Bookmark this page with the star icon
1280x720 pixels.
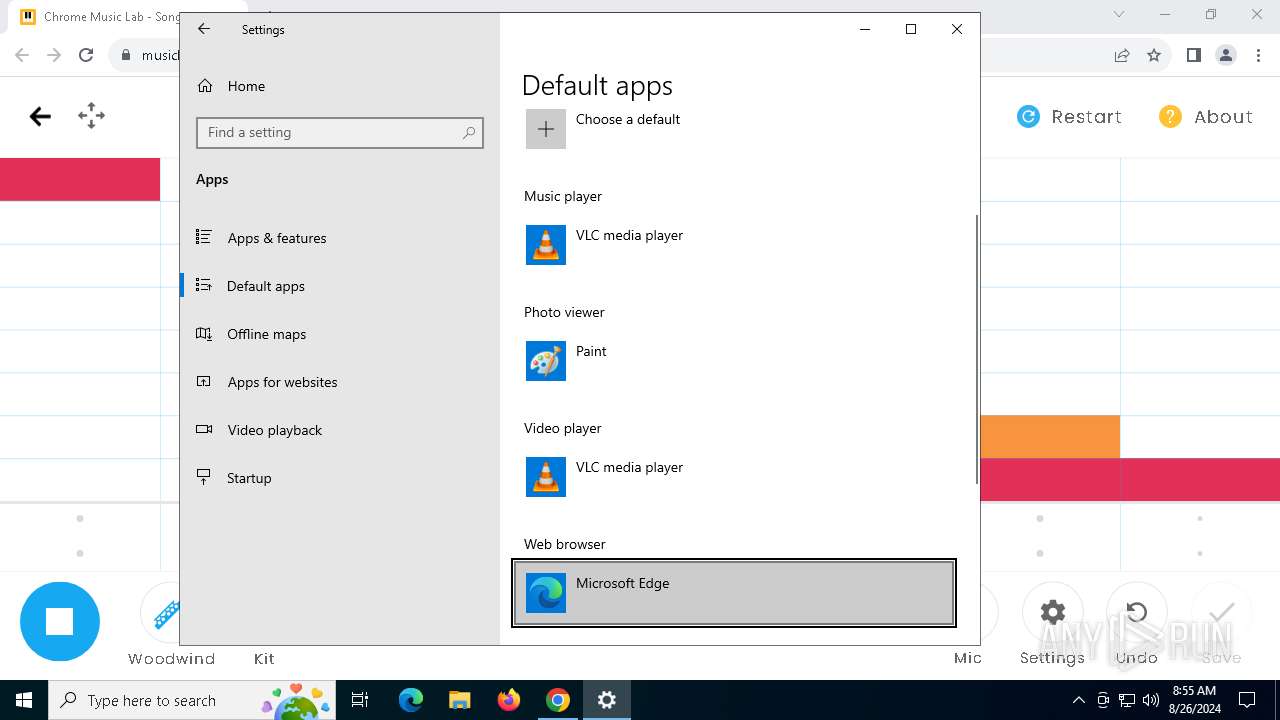(1154, 55)
